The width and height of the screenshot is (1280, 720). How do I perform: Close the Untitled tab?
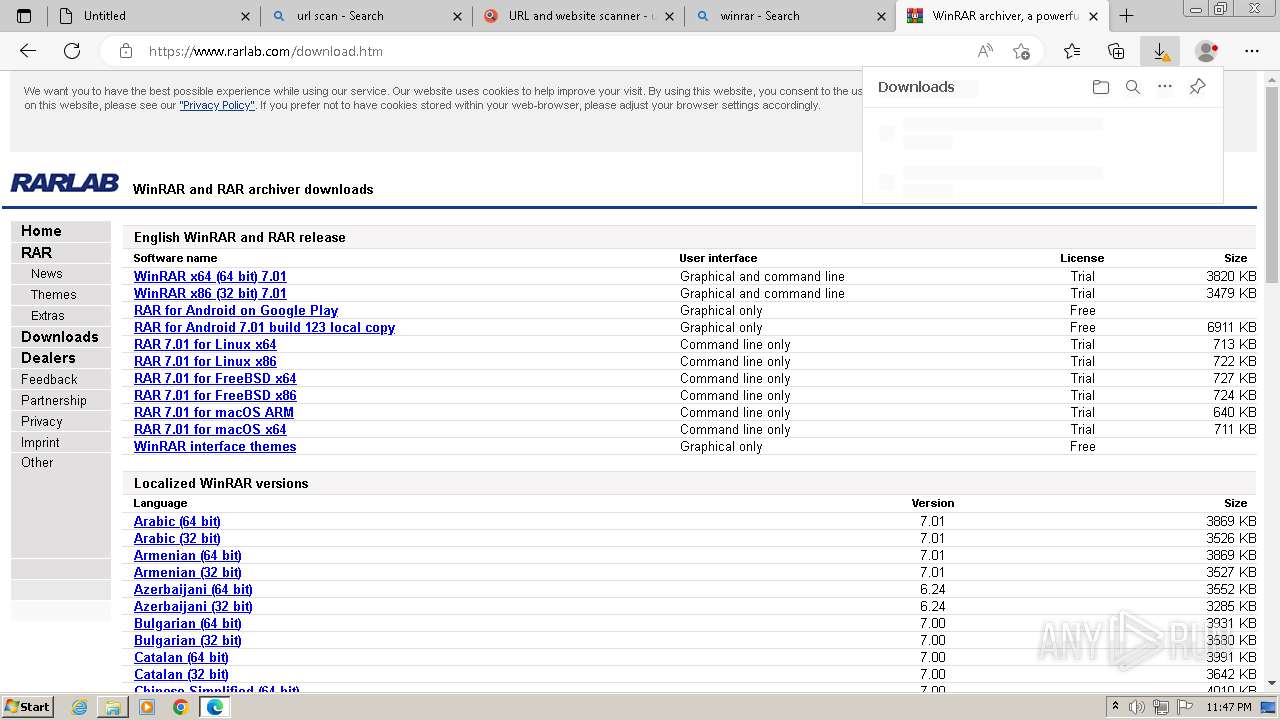coord(246,16)
